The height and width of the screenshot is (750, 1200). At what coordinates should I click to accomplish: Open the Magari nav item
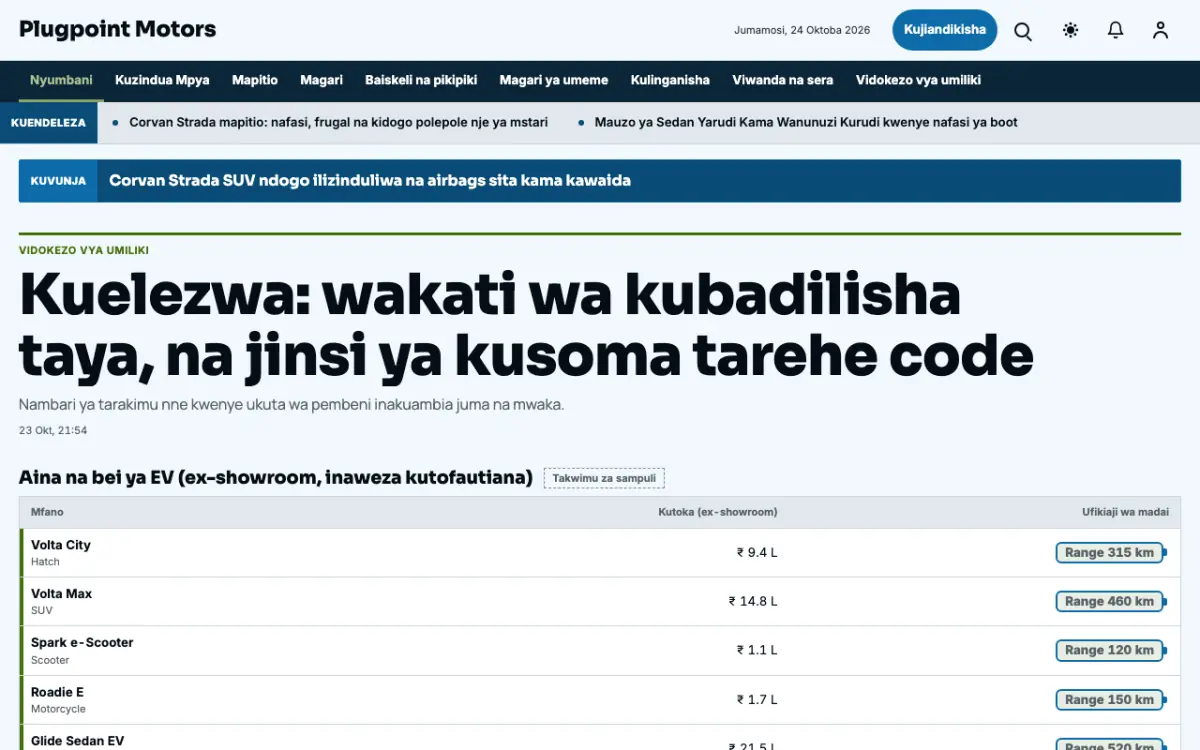point(321,80)
